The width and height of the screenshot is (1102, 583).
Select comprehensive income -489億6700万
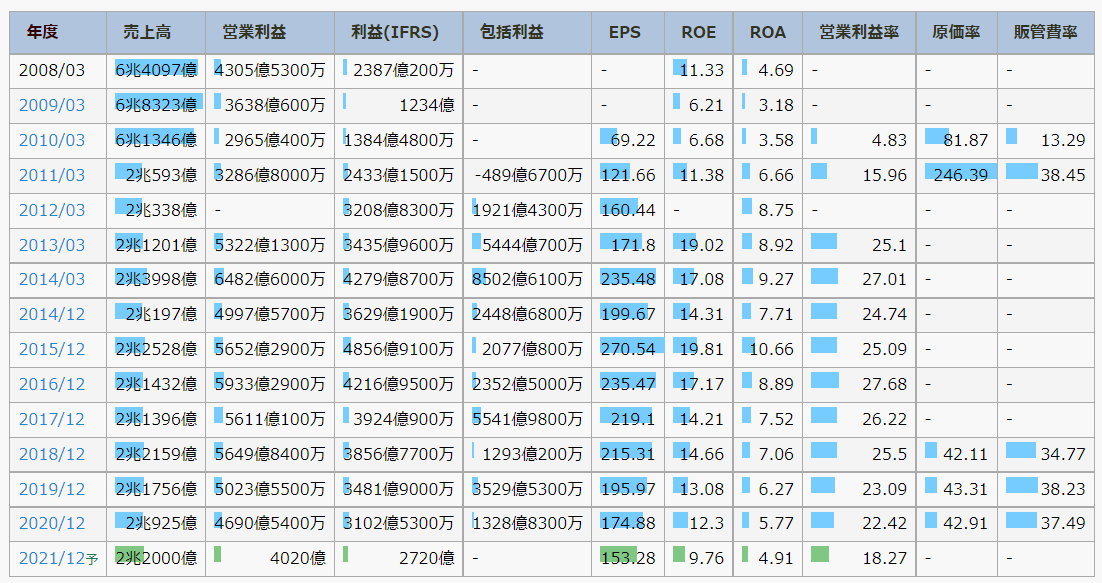coord(529,176)
